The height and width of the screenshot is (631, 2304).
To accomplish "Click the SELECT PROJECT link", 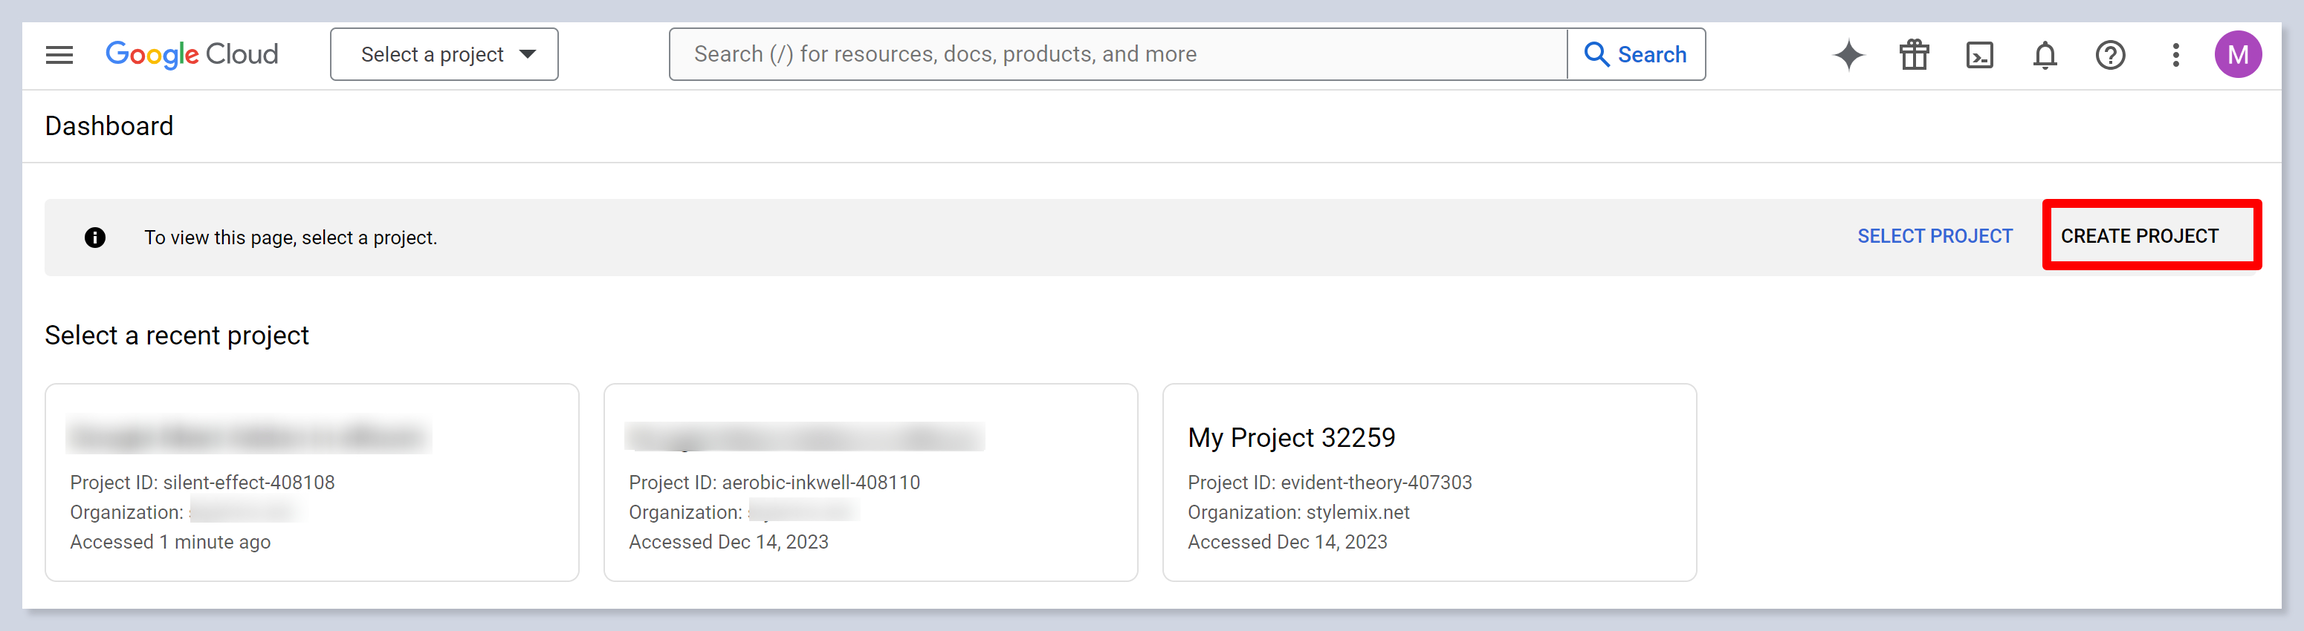I will click(x=1934, y=237).
